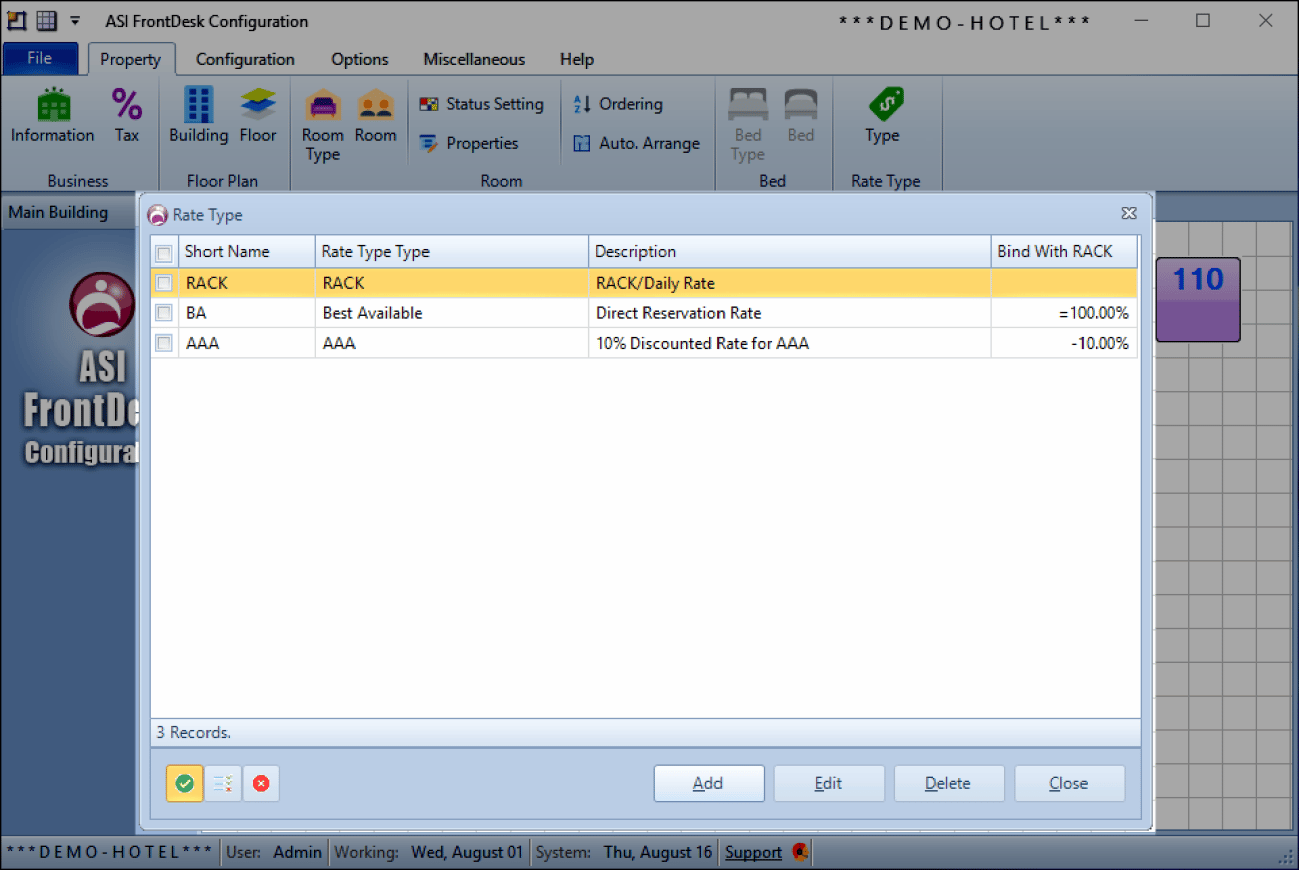
Task: Tick the checkbox for the RACK row
Action: [x=165, y=283]
